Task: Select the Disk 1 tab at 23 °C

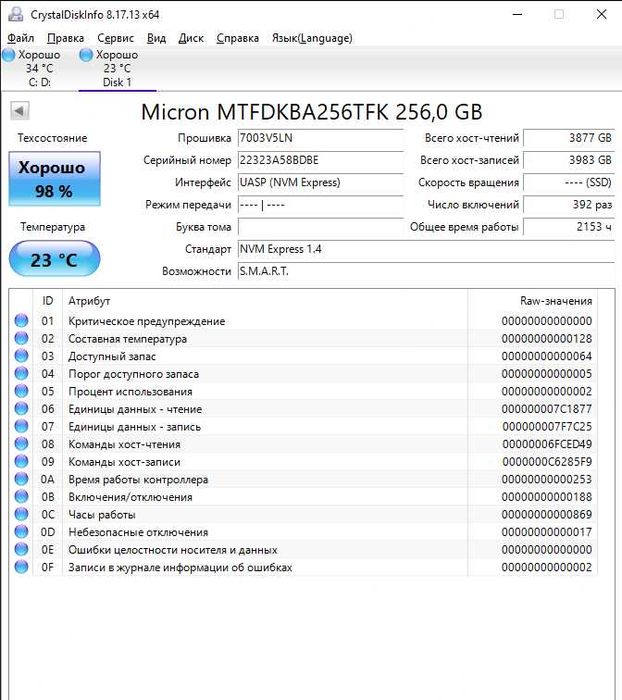Action: (117, 68)
